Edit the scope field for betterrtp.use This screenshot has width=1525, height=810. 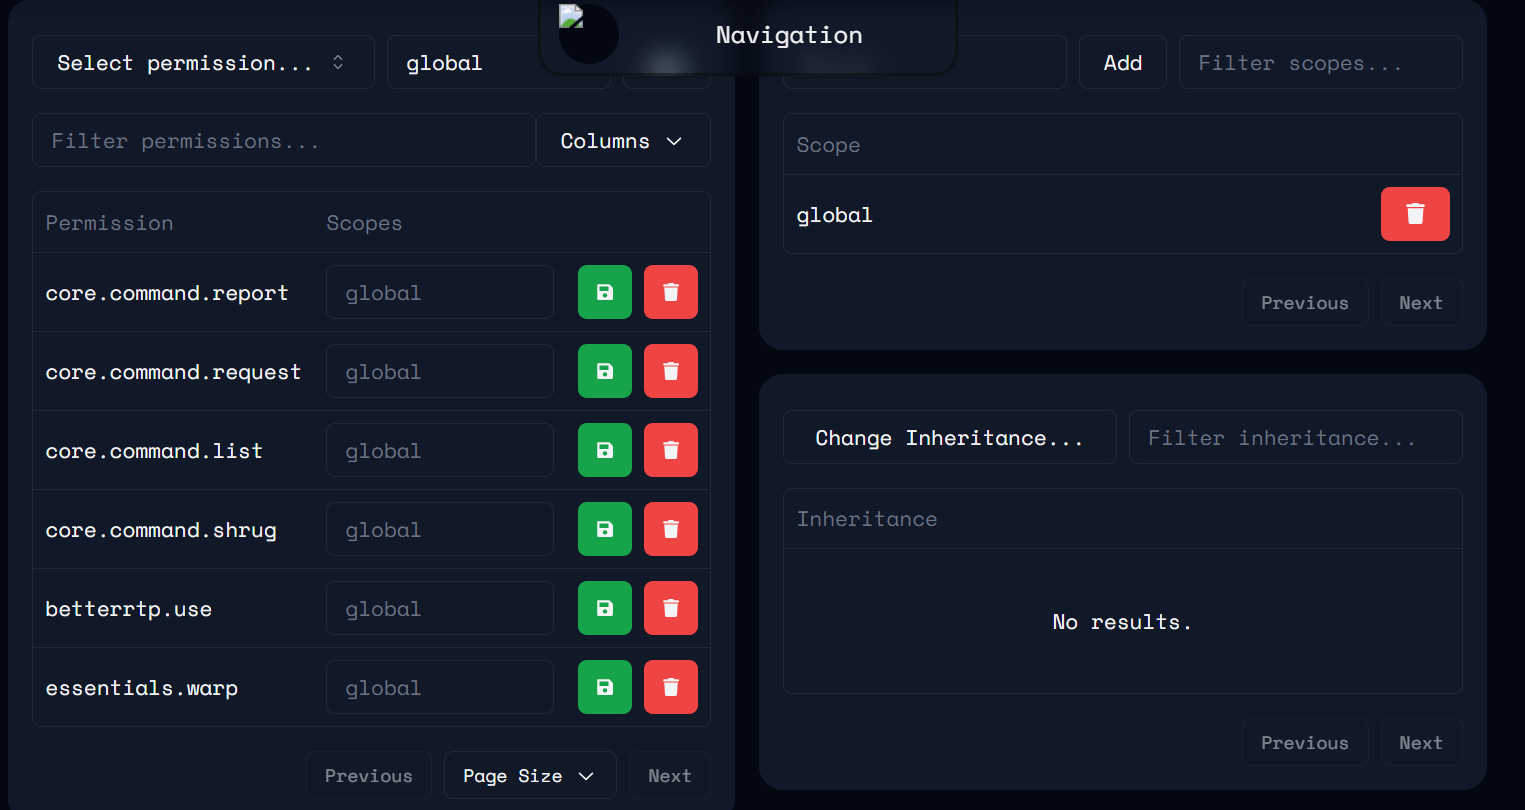tap(439, 609)
